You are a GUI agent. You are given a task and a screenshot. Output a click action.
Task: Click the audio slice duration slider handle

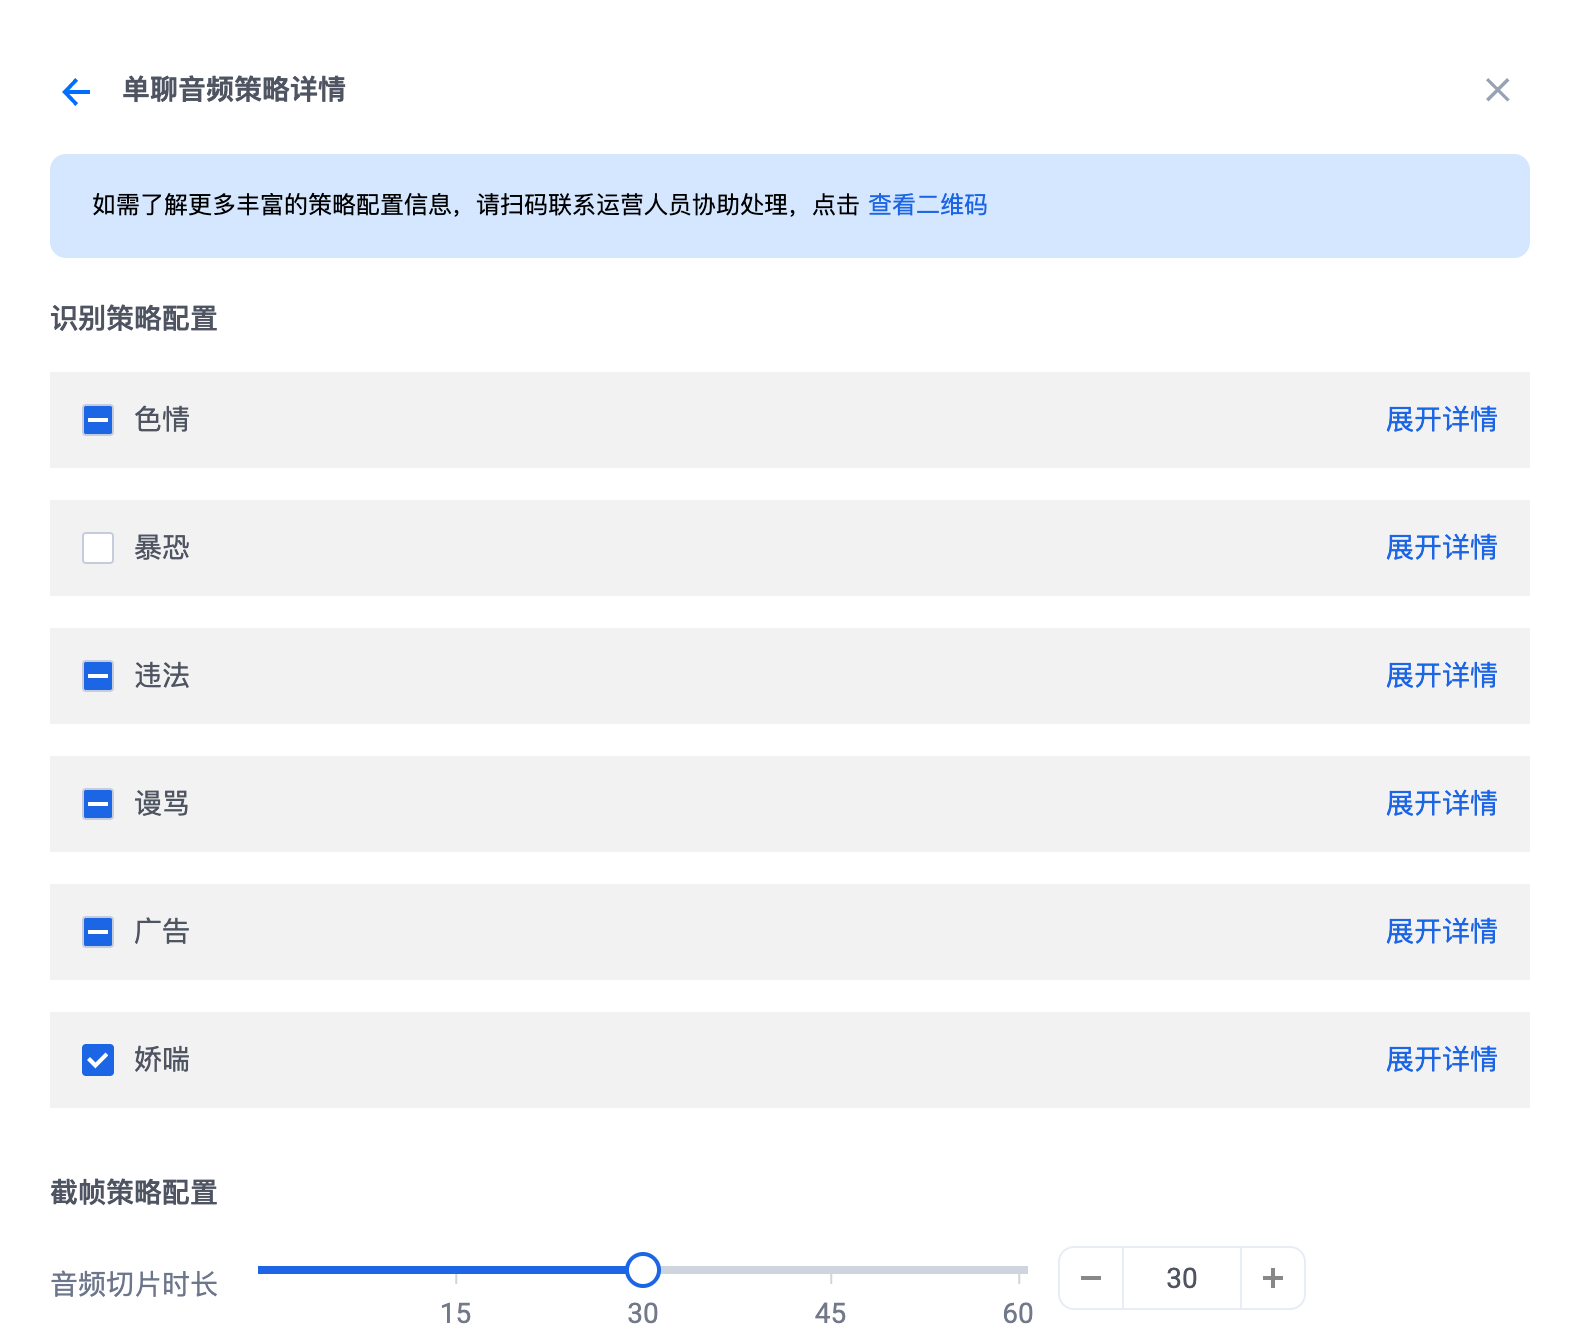(643, 1270)
